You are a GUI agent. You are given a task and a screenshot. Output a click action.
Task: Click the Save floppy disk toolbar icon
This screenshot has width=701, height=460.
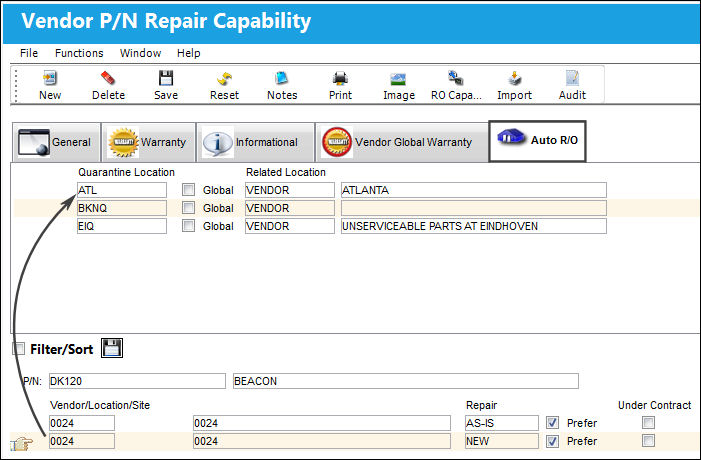pos(166,78)
